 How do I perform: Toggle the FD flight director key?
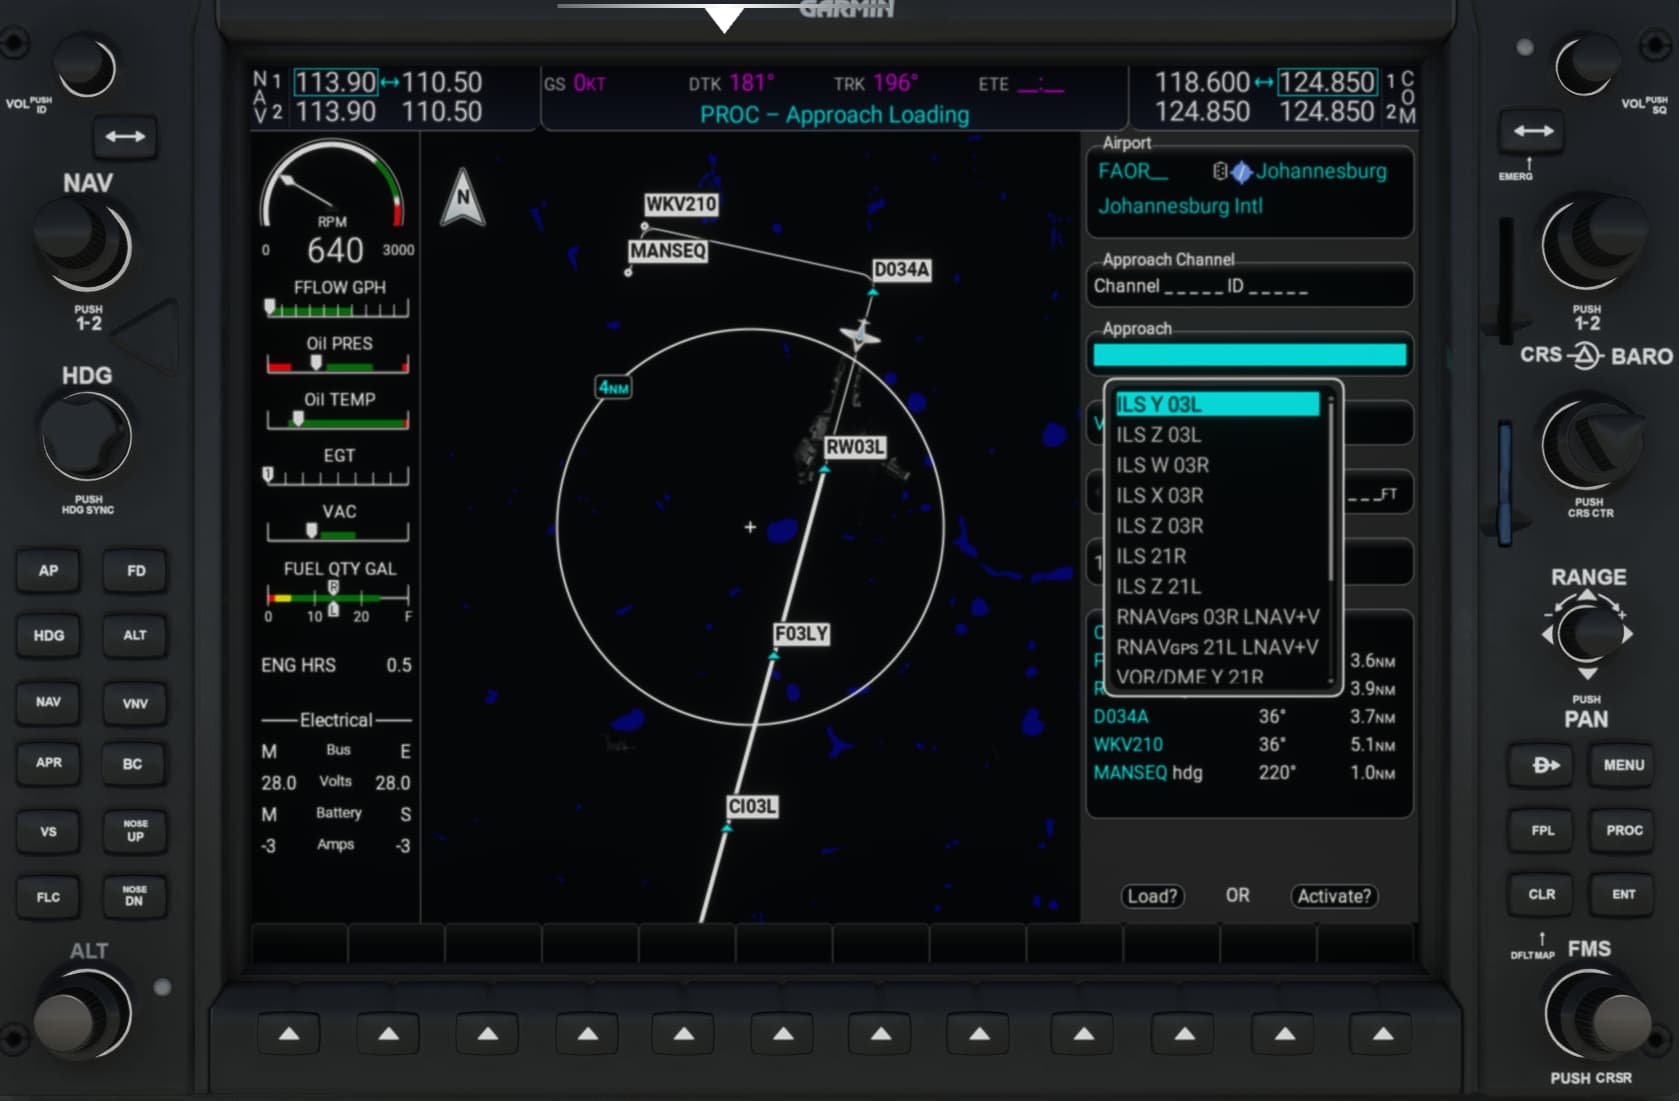point(136,570)
